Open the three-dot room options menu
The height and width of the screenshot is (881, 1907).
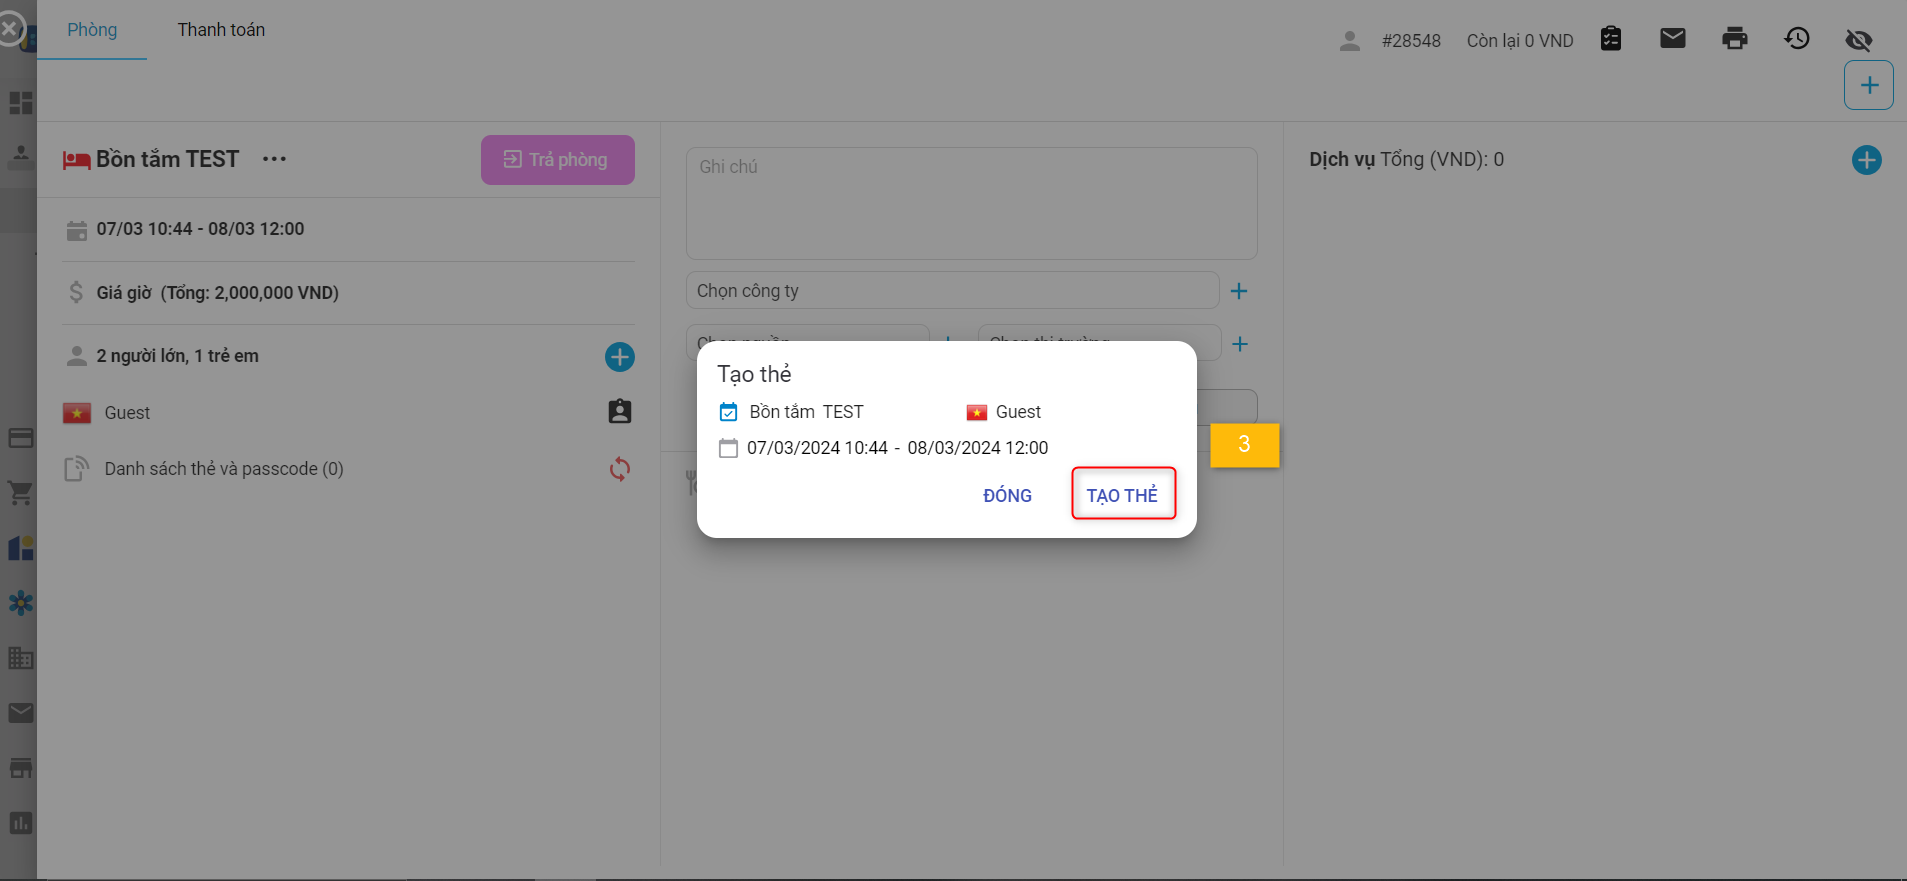274,159
